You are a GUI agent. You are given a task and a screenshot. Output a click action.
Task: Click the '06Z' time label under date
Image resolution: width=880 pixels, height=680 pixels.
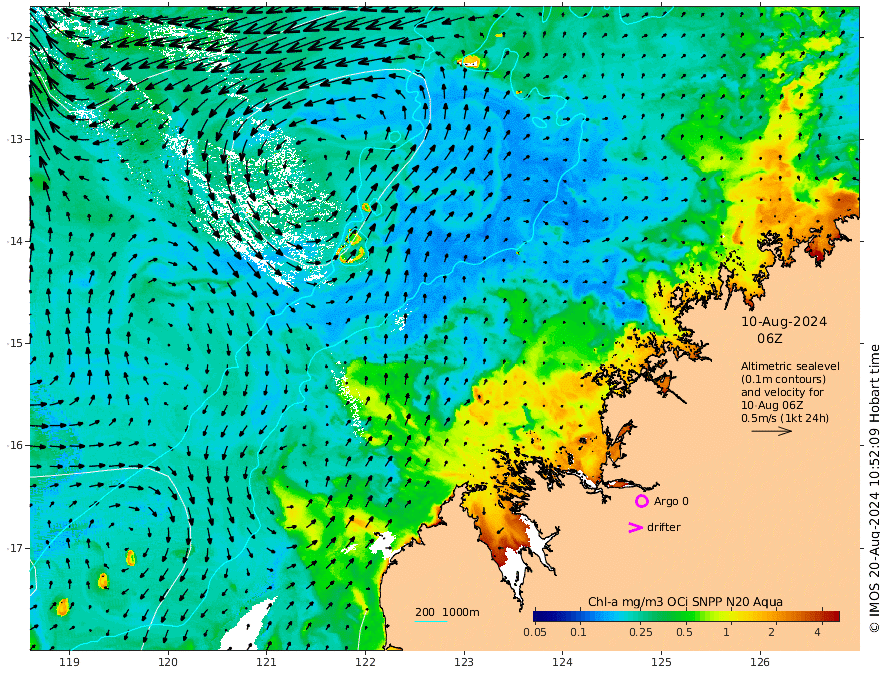[769, 338]
